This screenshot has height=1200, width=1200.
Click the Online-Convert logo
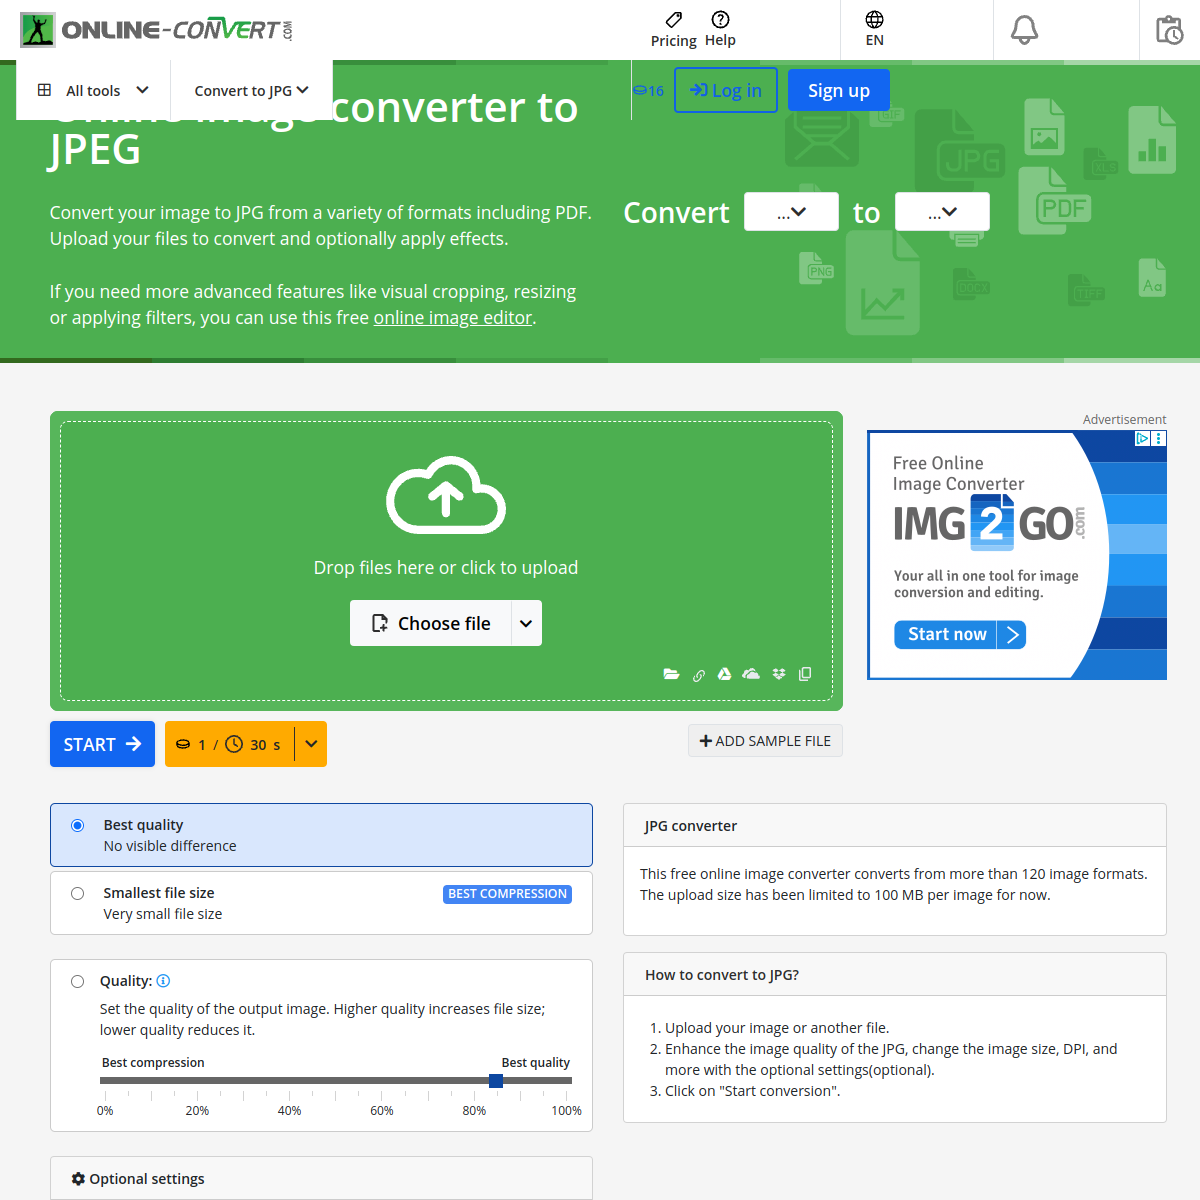coord(157,30)
